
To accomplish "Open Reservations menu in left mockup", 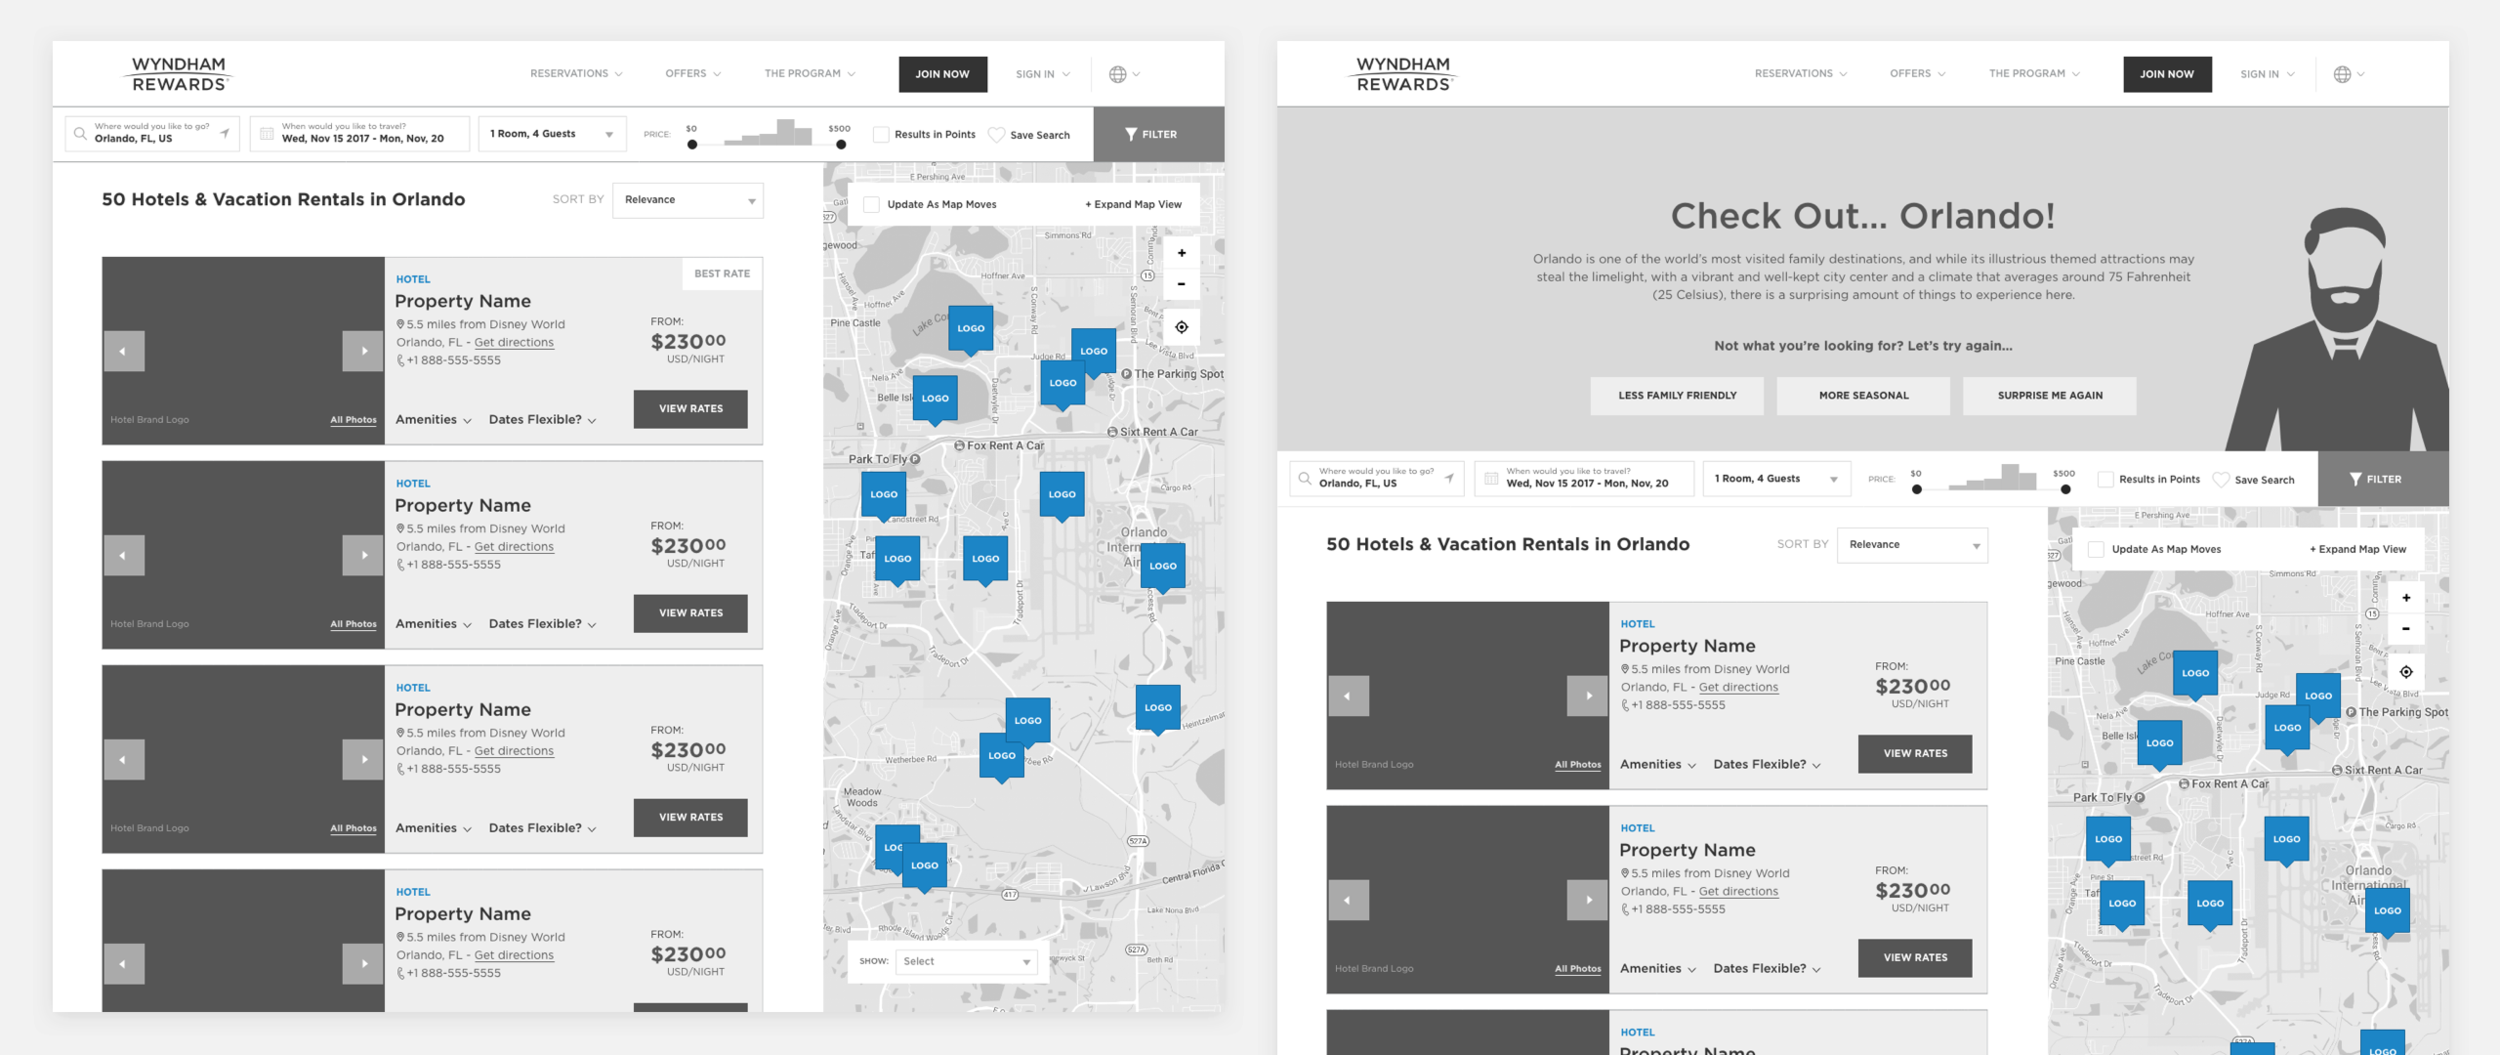I will pos(576,74).
